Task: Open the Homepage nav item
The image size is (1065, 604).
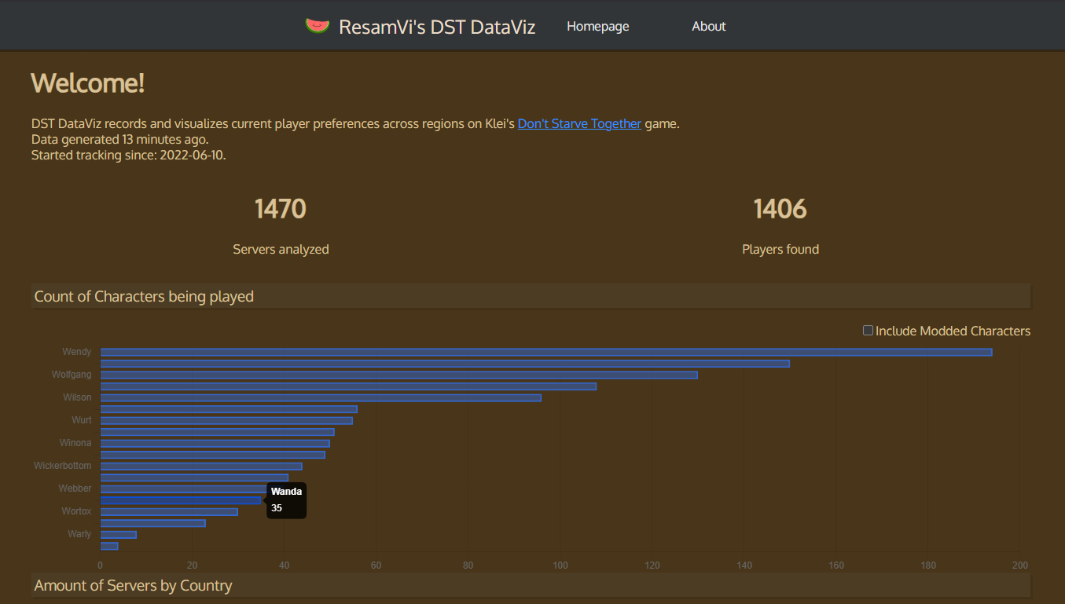Action: (598, 26)
